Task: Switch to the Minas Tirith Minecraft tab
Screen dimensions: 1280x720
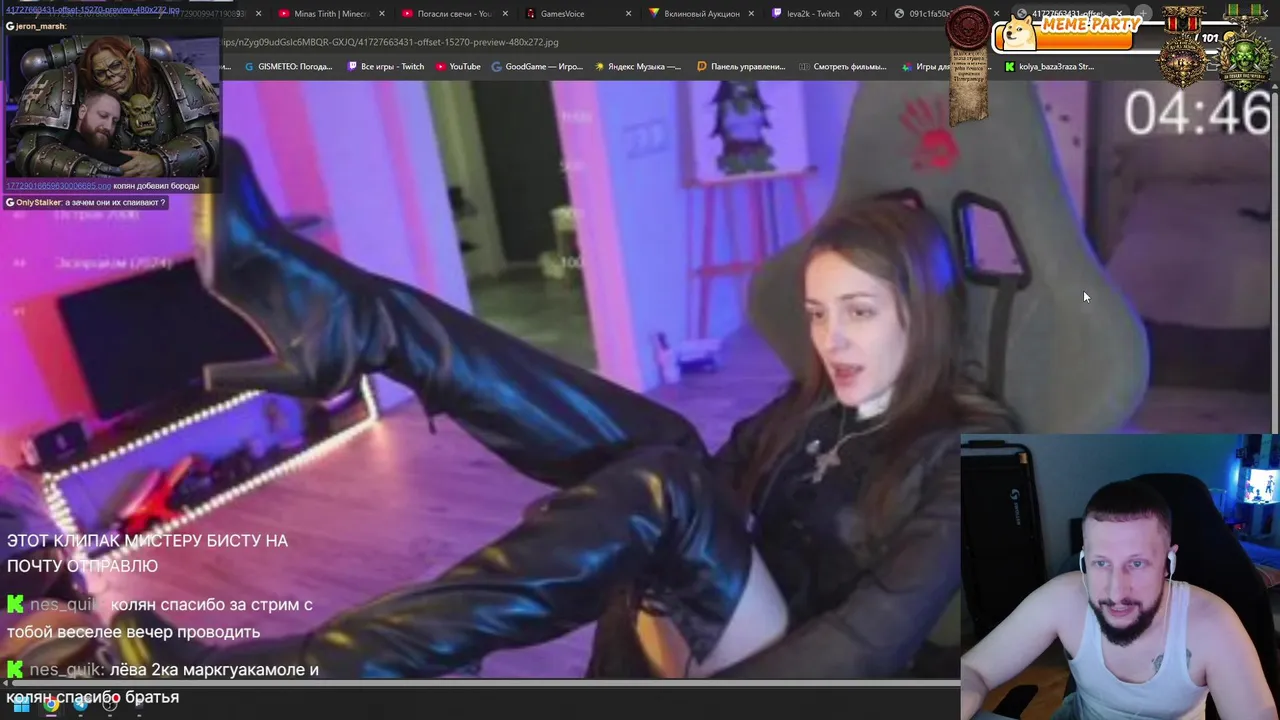Action: [x=330, y=14]
